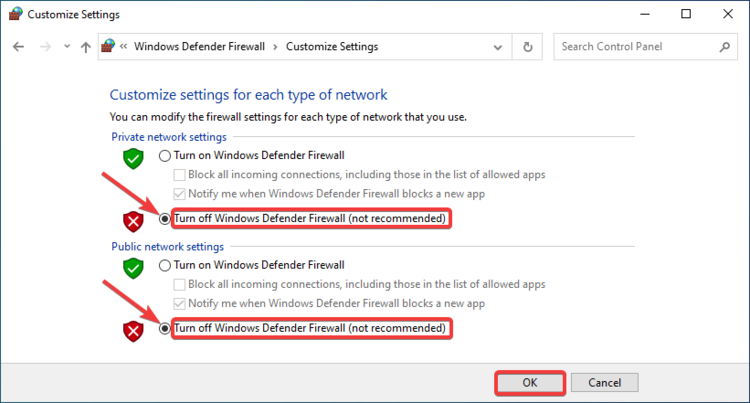Click red shield icon in public network settings
The image size is (750, 403).
click(x=133, y=331)
